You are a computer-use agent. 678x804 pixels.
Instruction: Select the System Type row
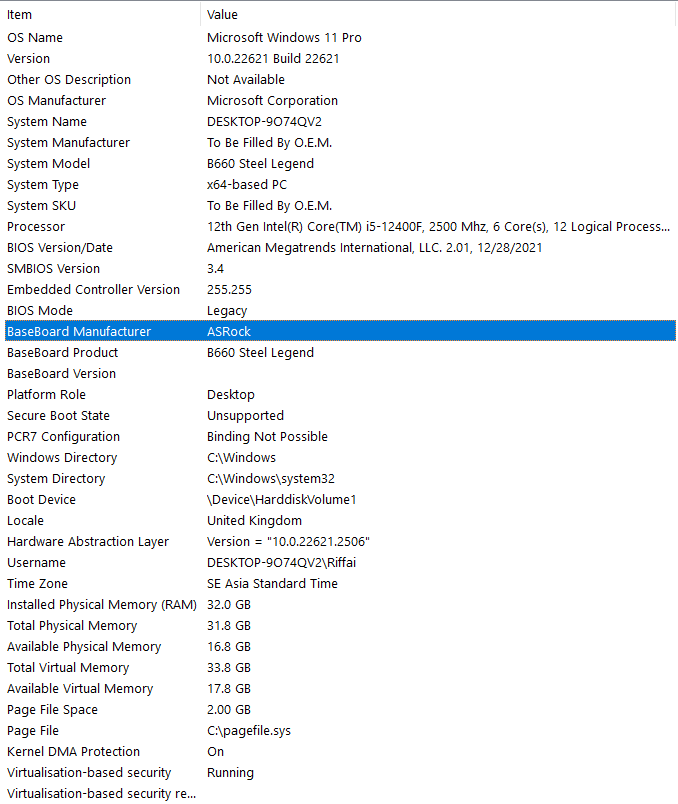click(340, 185)
